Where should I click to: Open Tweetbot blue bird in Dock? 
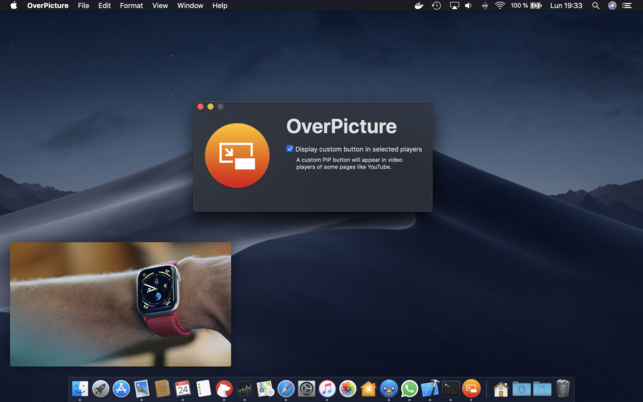389,388
